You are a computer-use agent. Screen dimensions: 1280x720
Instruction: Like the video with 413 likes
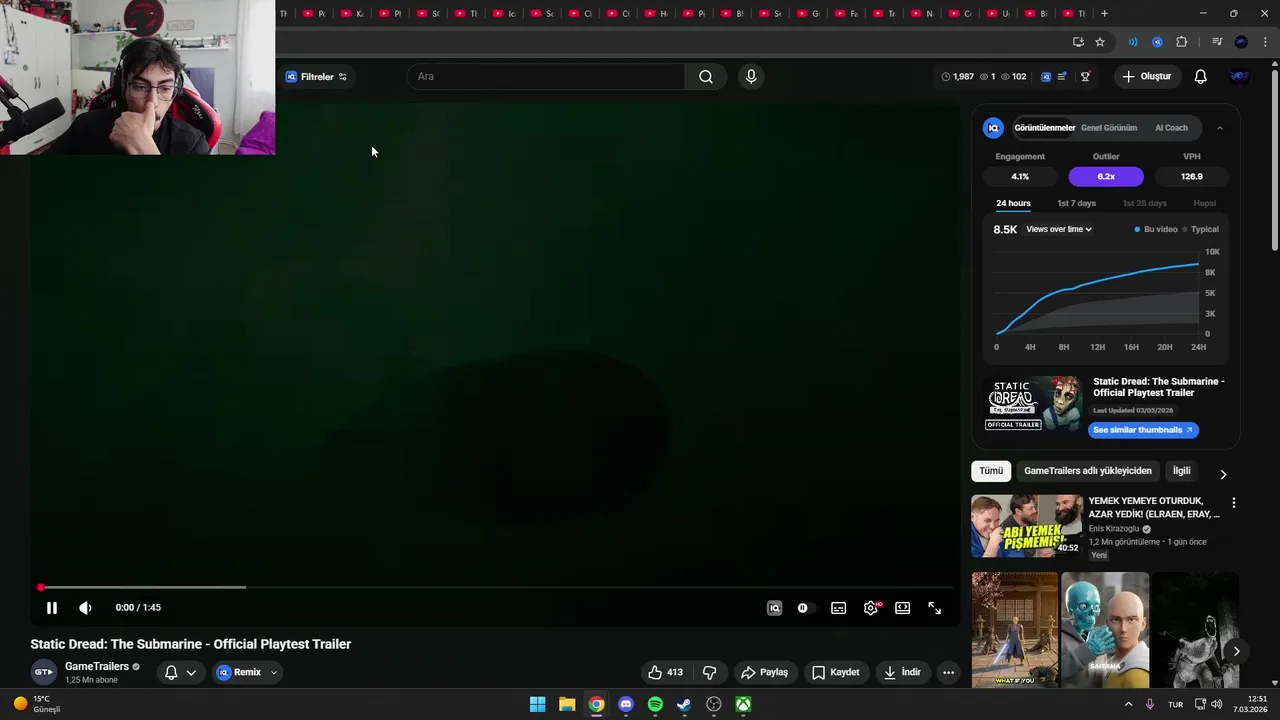pos(665,672)
